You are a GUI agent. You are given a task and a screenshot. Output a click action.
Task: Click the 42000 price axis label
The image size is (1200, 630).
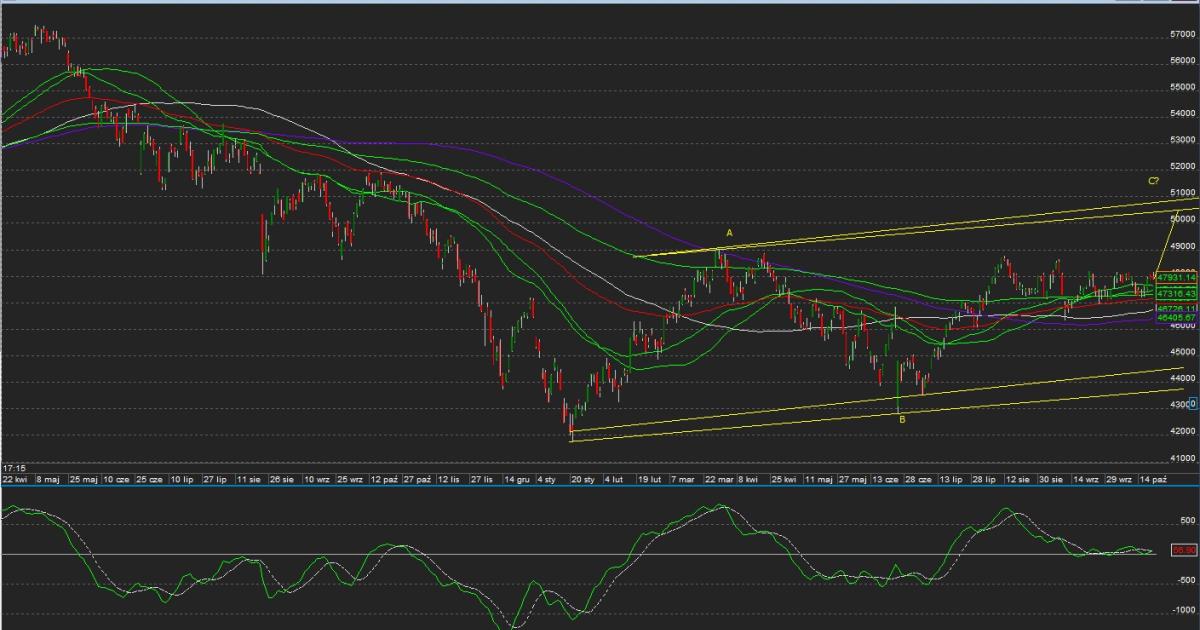[1182, 431]
